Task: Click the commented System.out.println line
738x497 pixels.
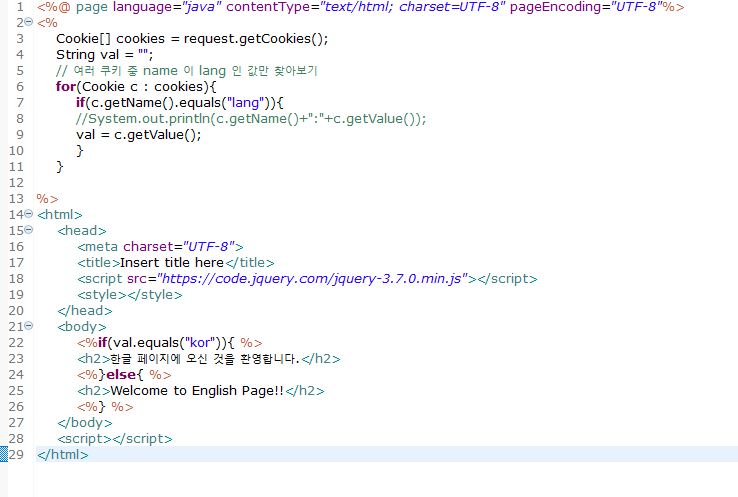Action: [x=251, y=119]
